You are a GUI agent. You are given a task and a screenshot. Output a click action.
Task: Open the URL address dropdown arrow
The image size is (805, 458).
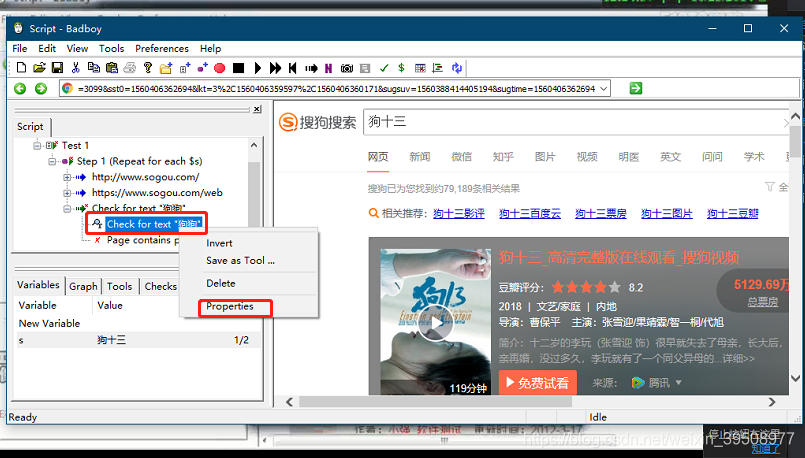[x=604, y=89]
